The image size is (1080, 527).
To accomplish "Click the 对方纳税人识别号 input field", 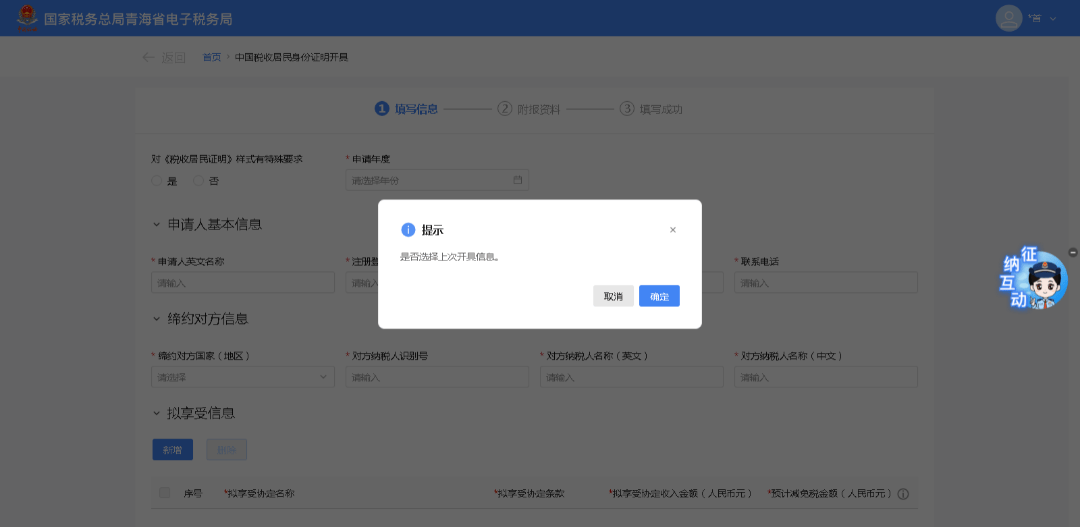I will 437,377.
